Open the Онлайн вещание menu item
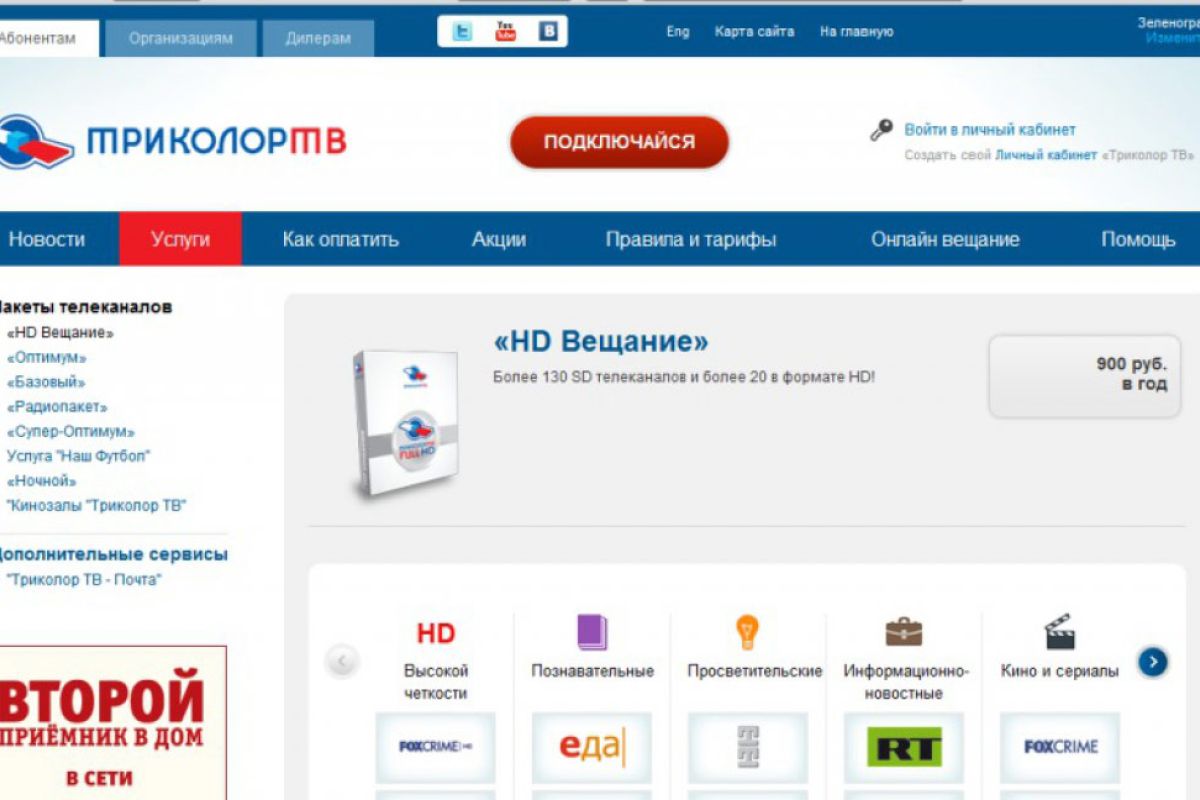 pos(945,239)
